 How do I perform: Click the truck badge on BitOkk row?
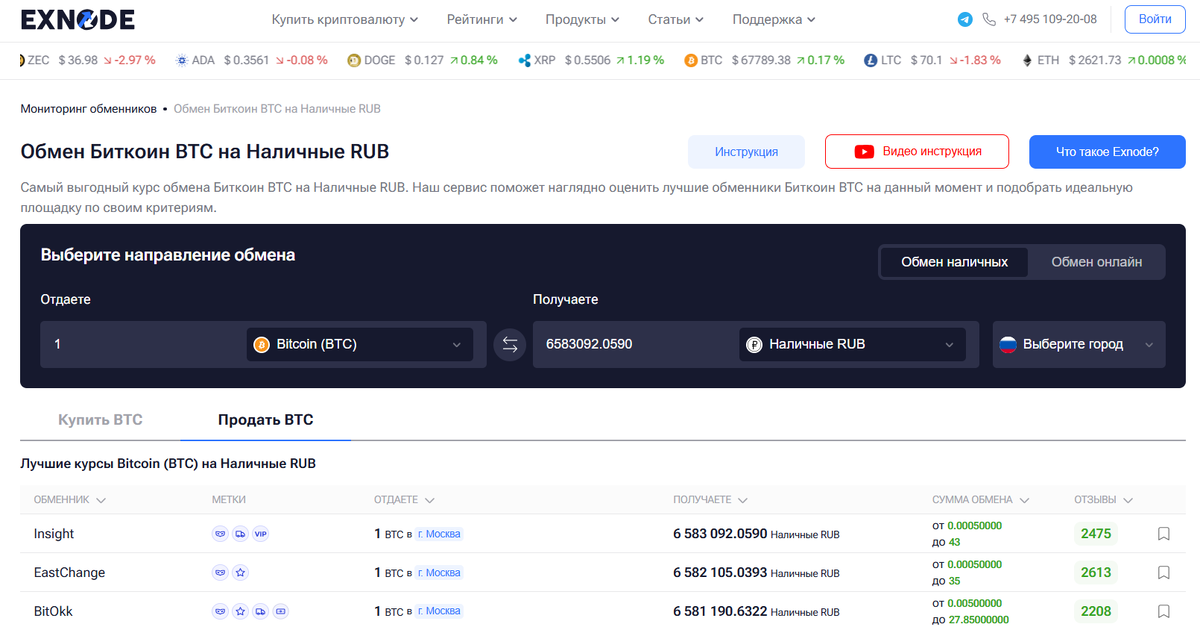point(261,611)
